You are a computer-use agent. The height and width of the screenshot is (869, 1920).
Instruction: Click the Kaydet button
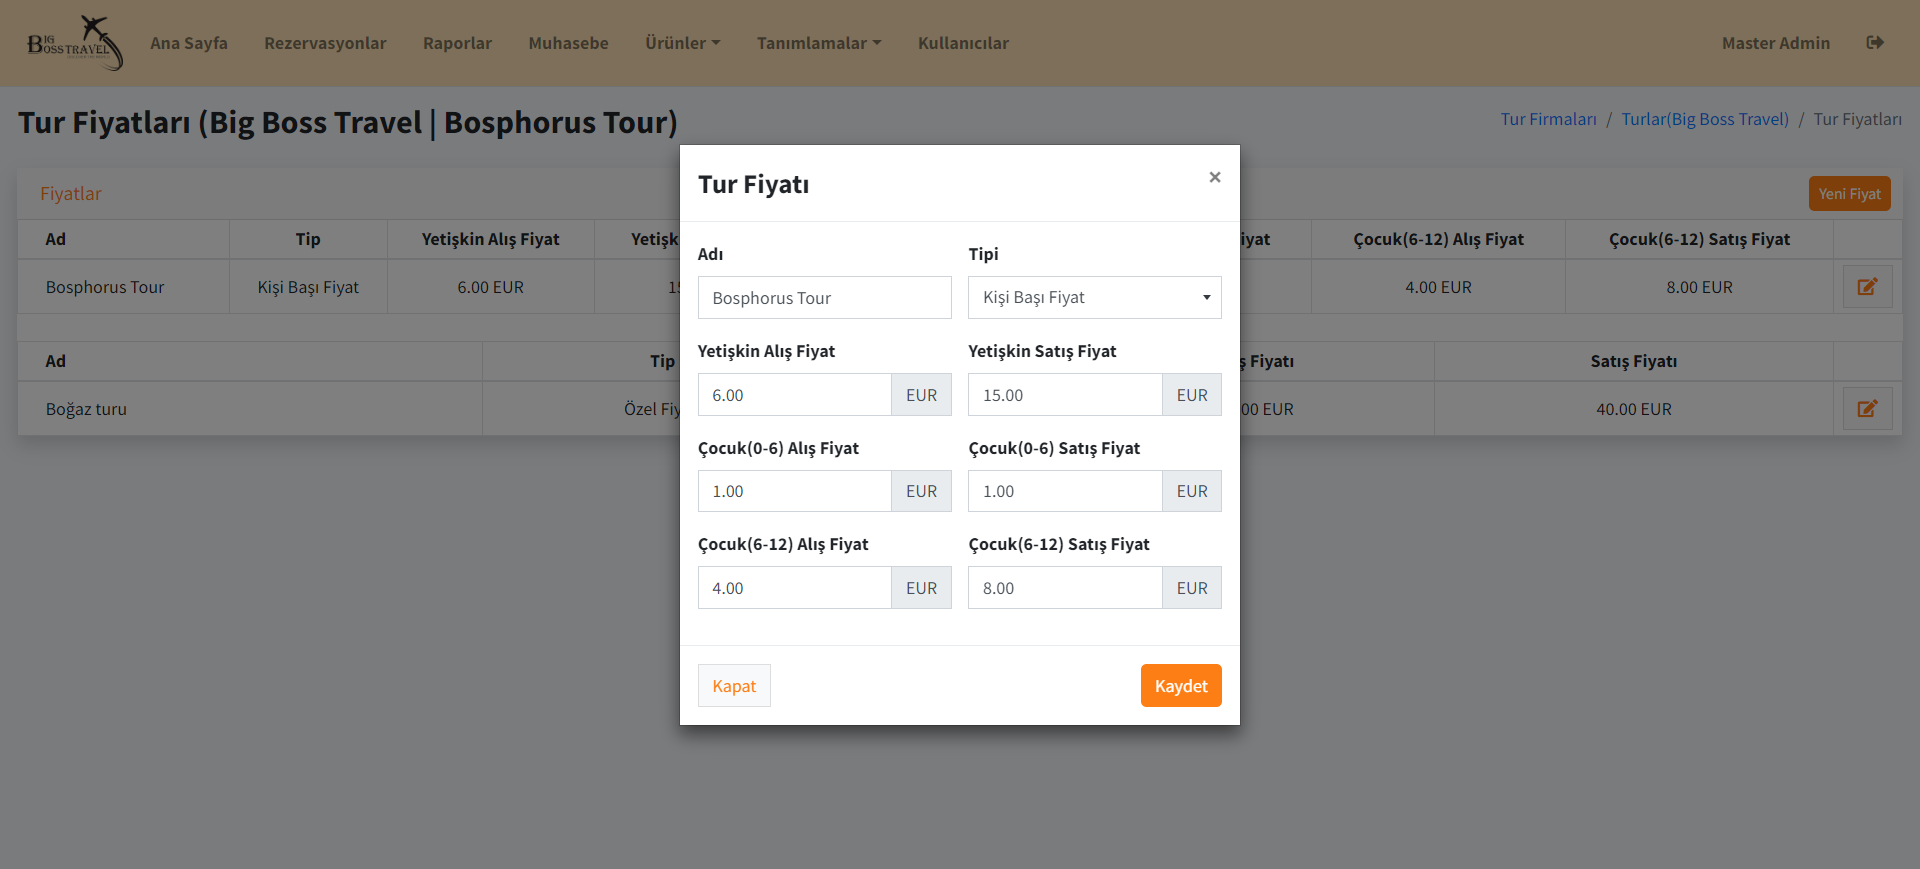coord(1181,686)
